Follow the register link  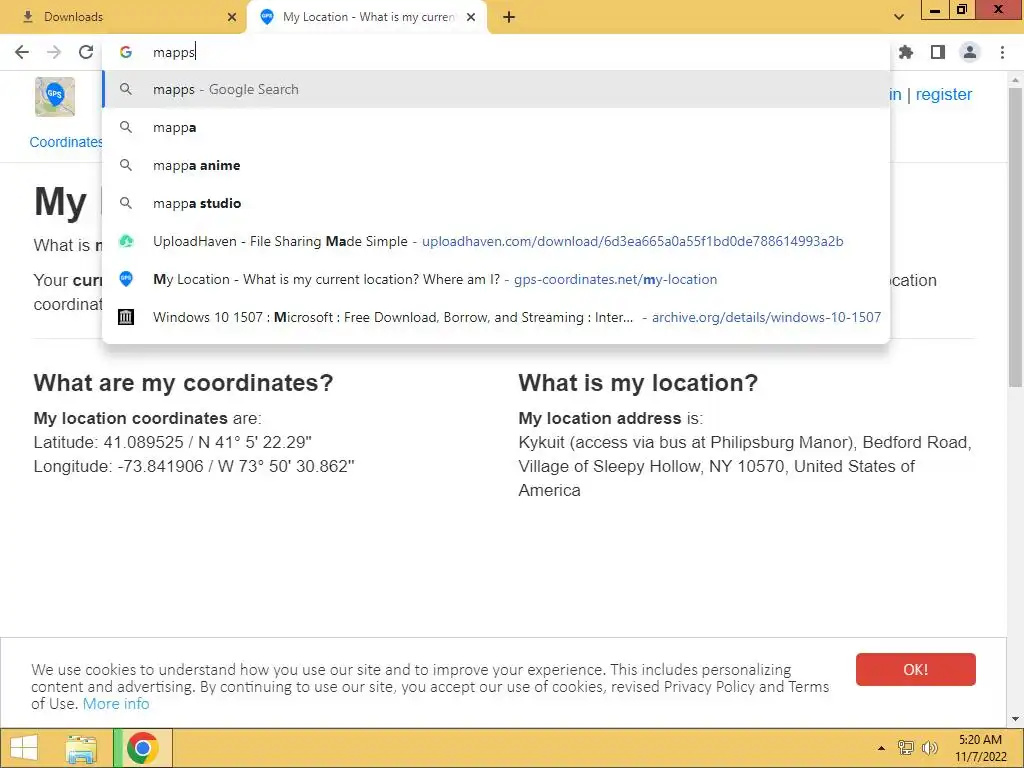(944, 94)
